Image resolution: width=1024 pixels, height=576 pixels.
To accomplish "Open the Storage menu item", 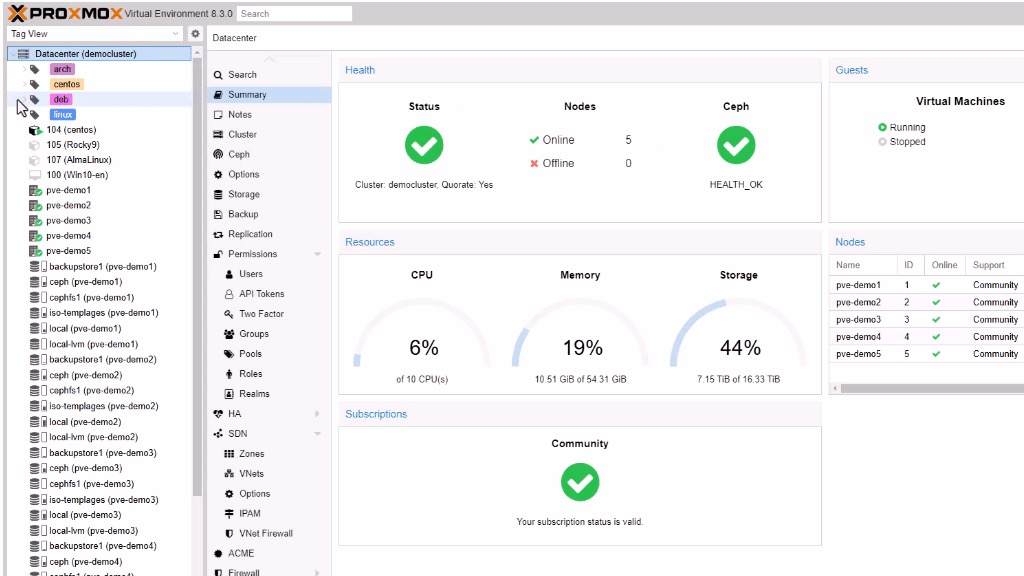I will pyautogui.click(x=243, y=194).
